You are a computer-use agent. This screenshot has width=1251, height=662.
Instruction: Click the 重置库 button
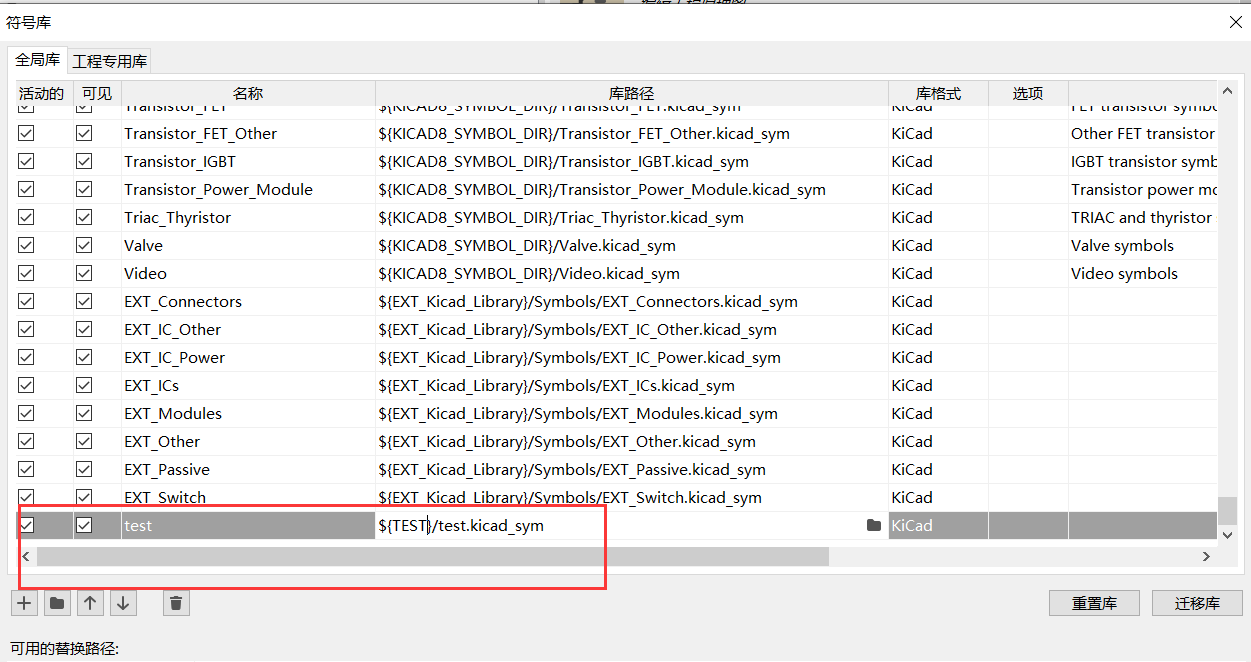(x=1094, y=603)
